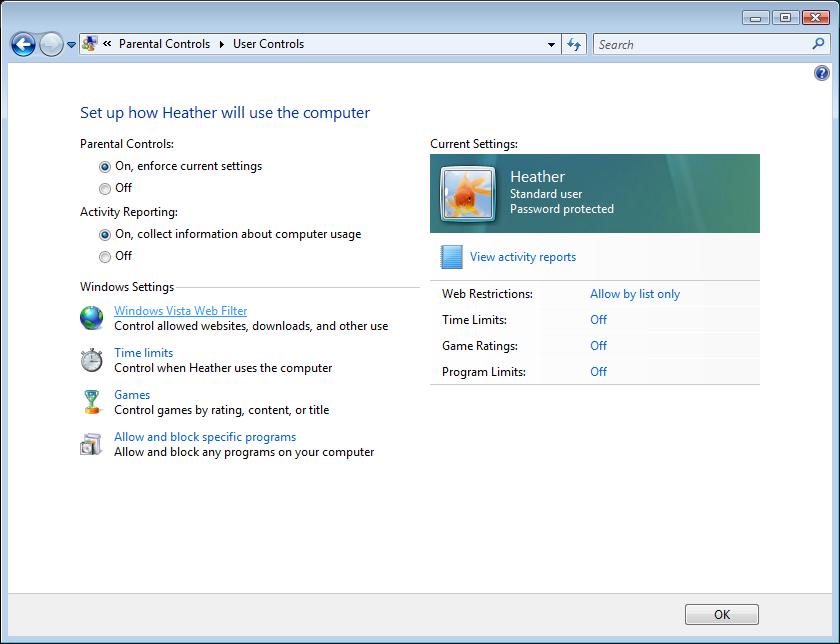Image resolution: width=840 pixels, height=644 pixels.
Task: Open Allow and block specific programs
Action: click(205, 437)
